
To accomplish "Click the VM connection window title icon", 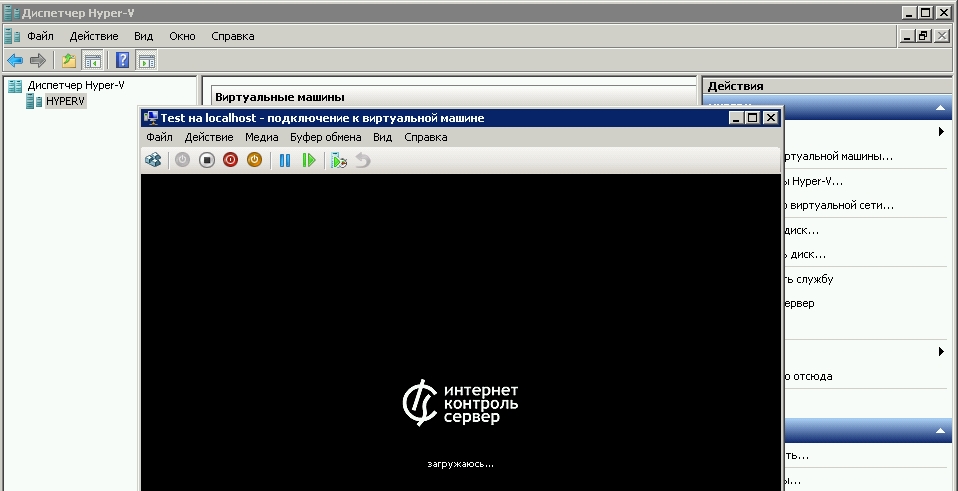I will pyautogui.click(x=150, y=118).
